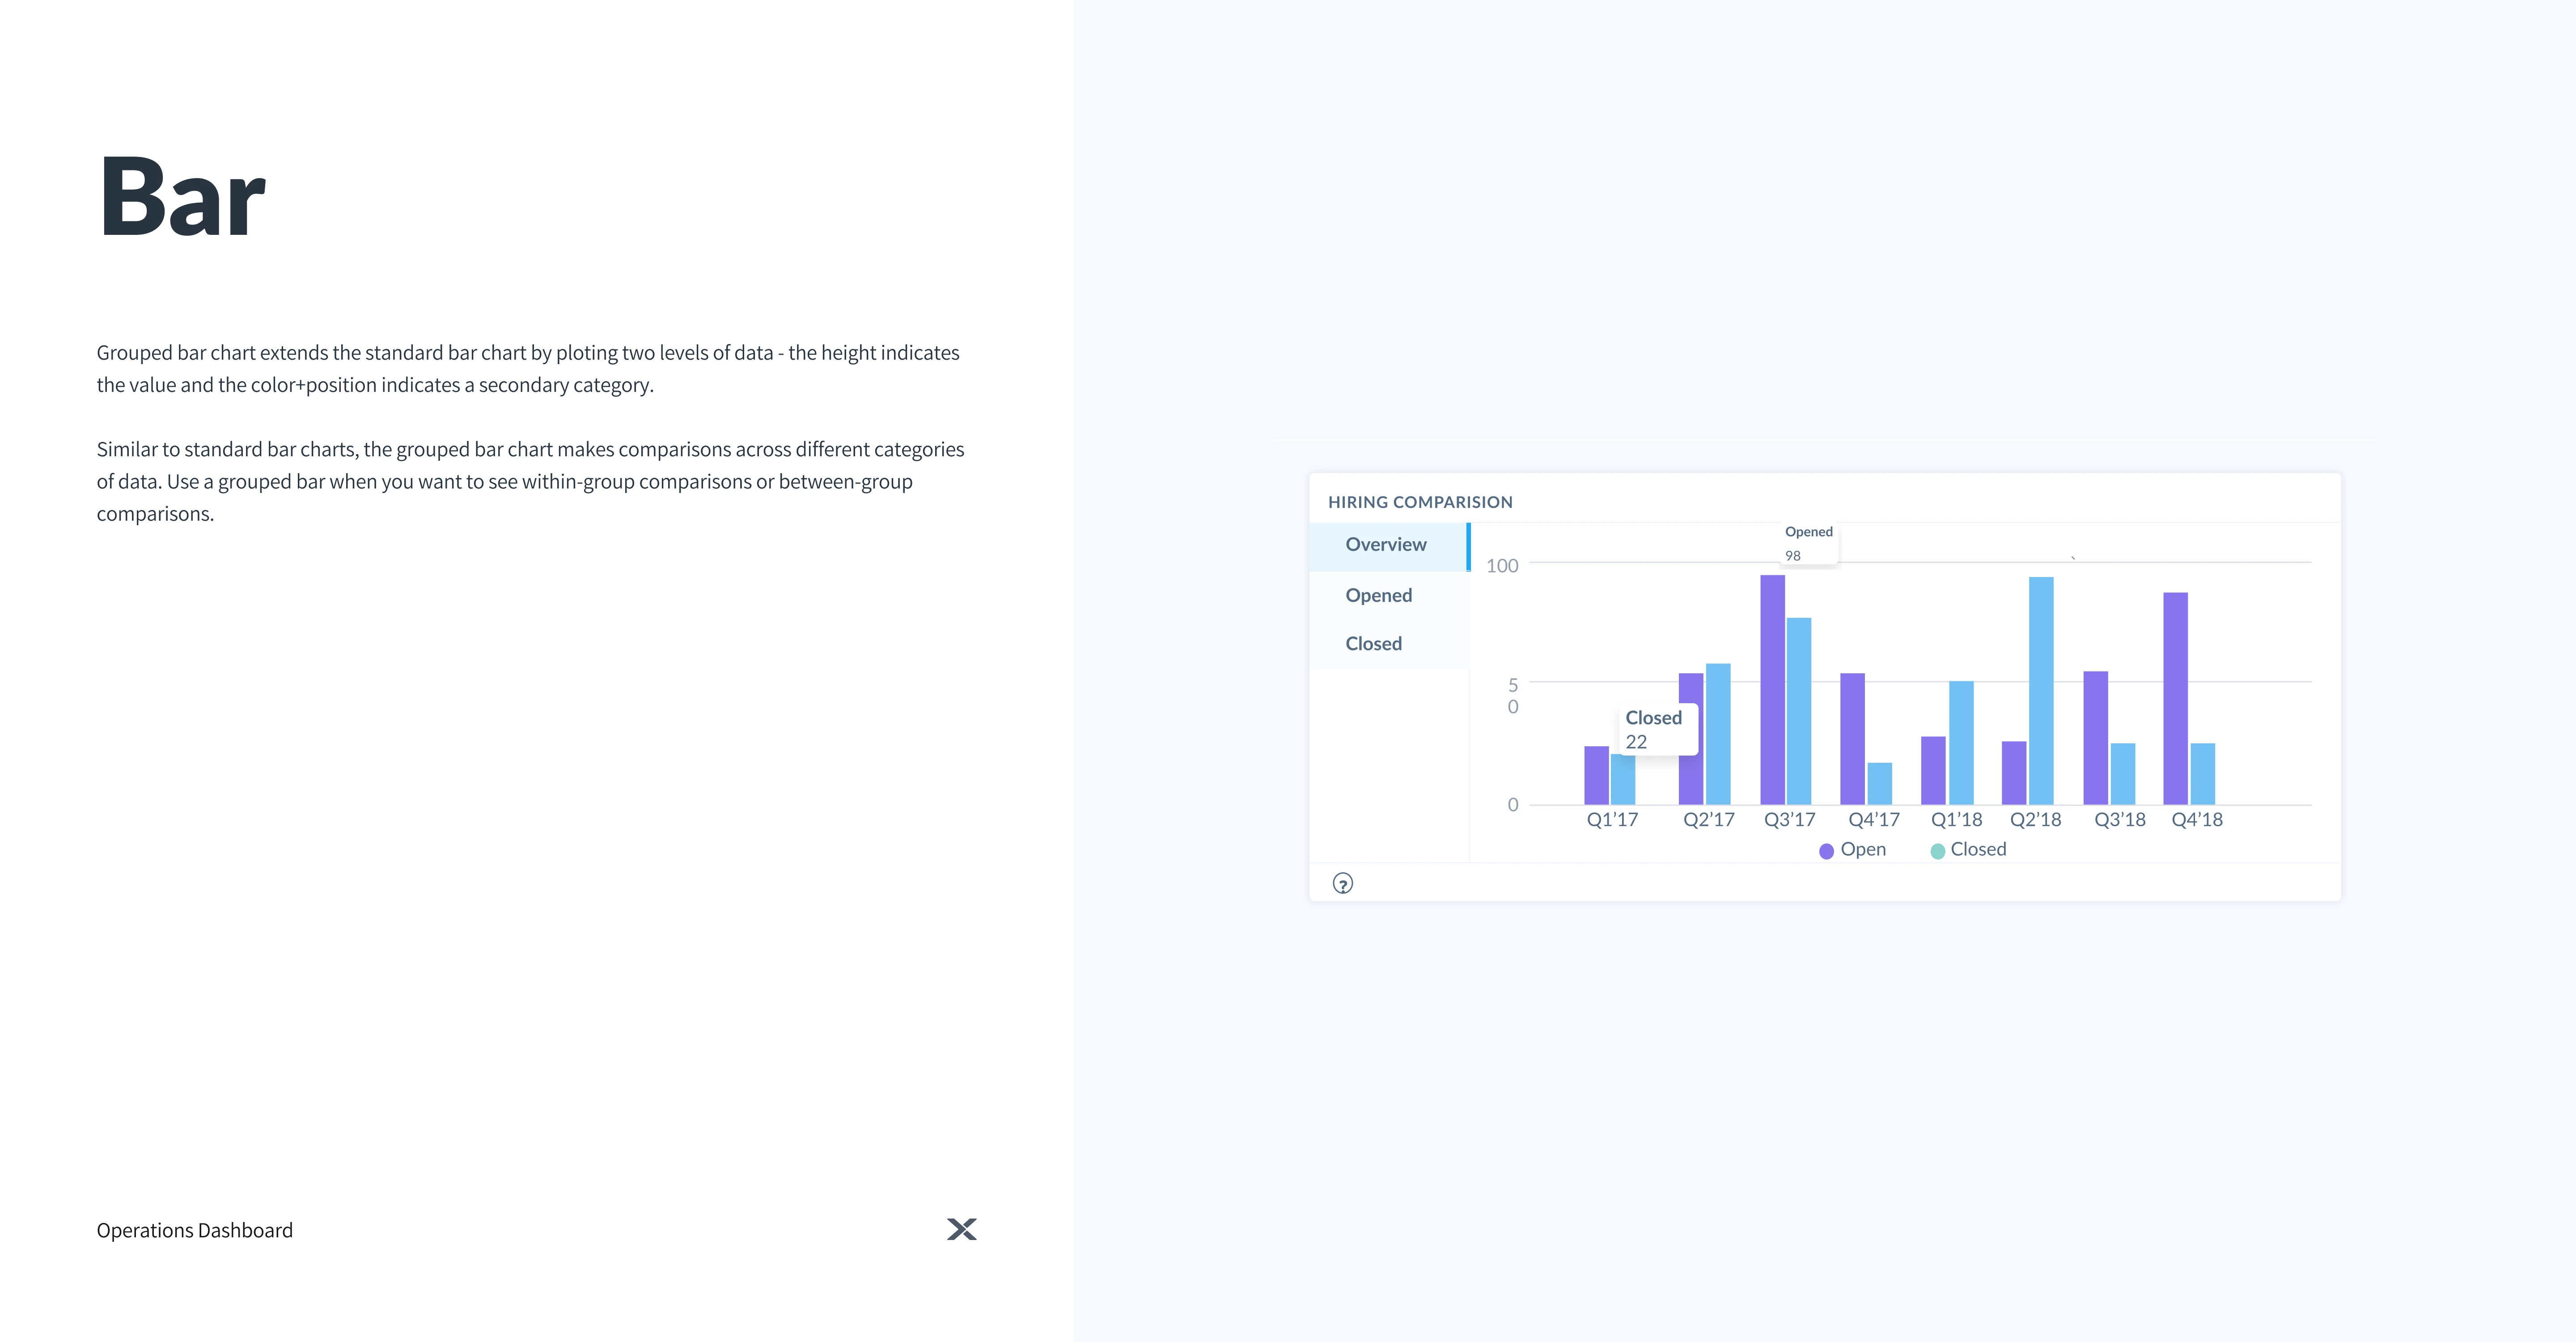Viewport: 2576px width, 1342px height.
Task: Toggle the Closed series legend label
Action: click(x=1978, y=850)
